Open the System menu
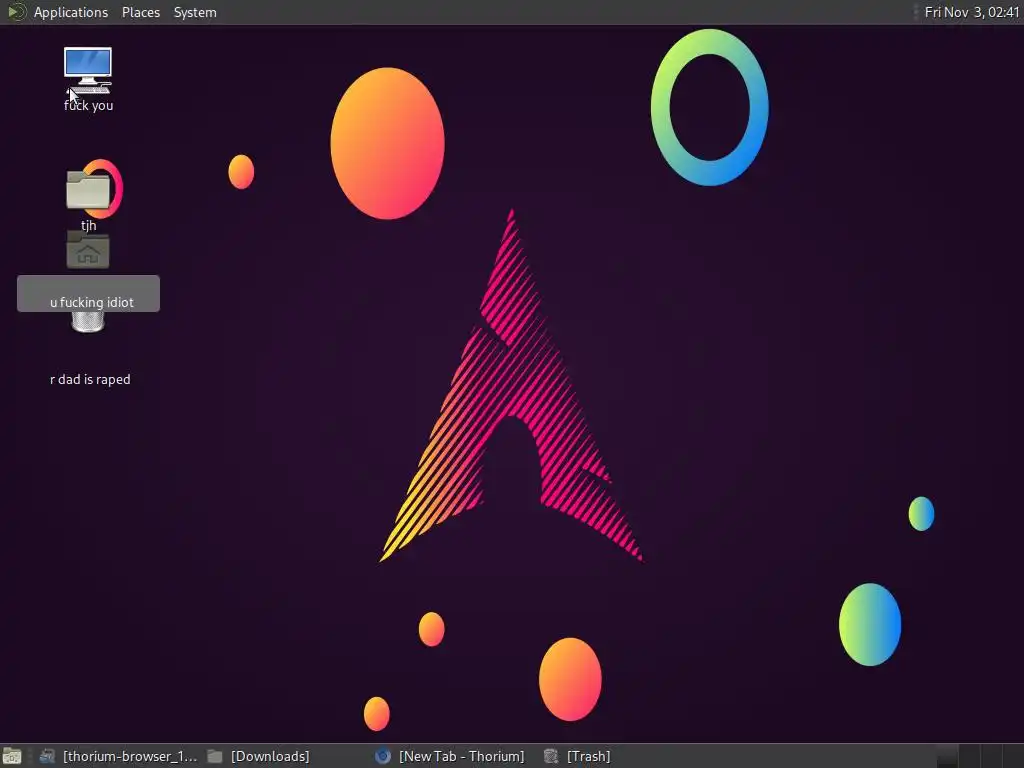This screenshot has width=1024, height=768. [195, 12]
